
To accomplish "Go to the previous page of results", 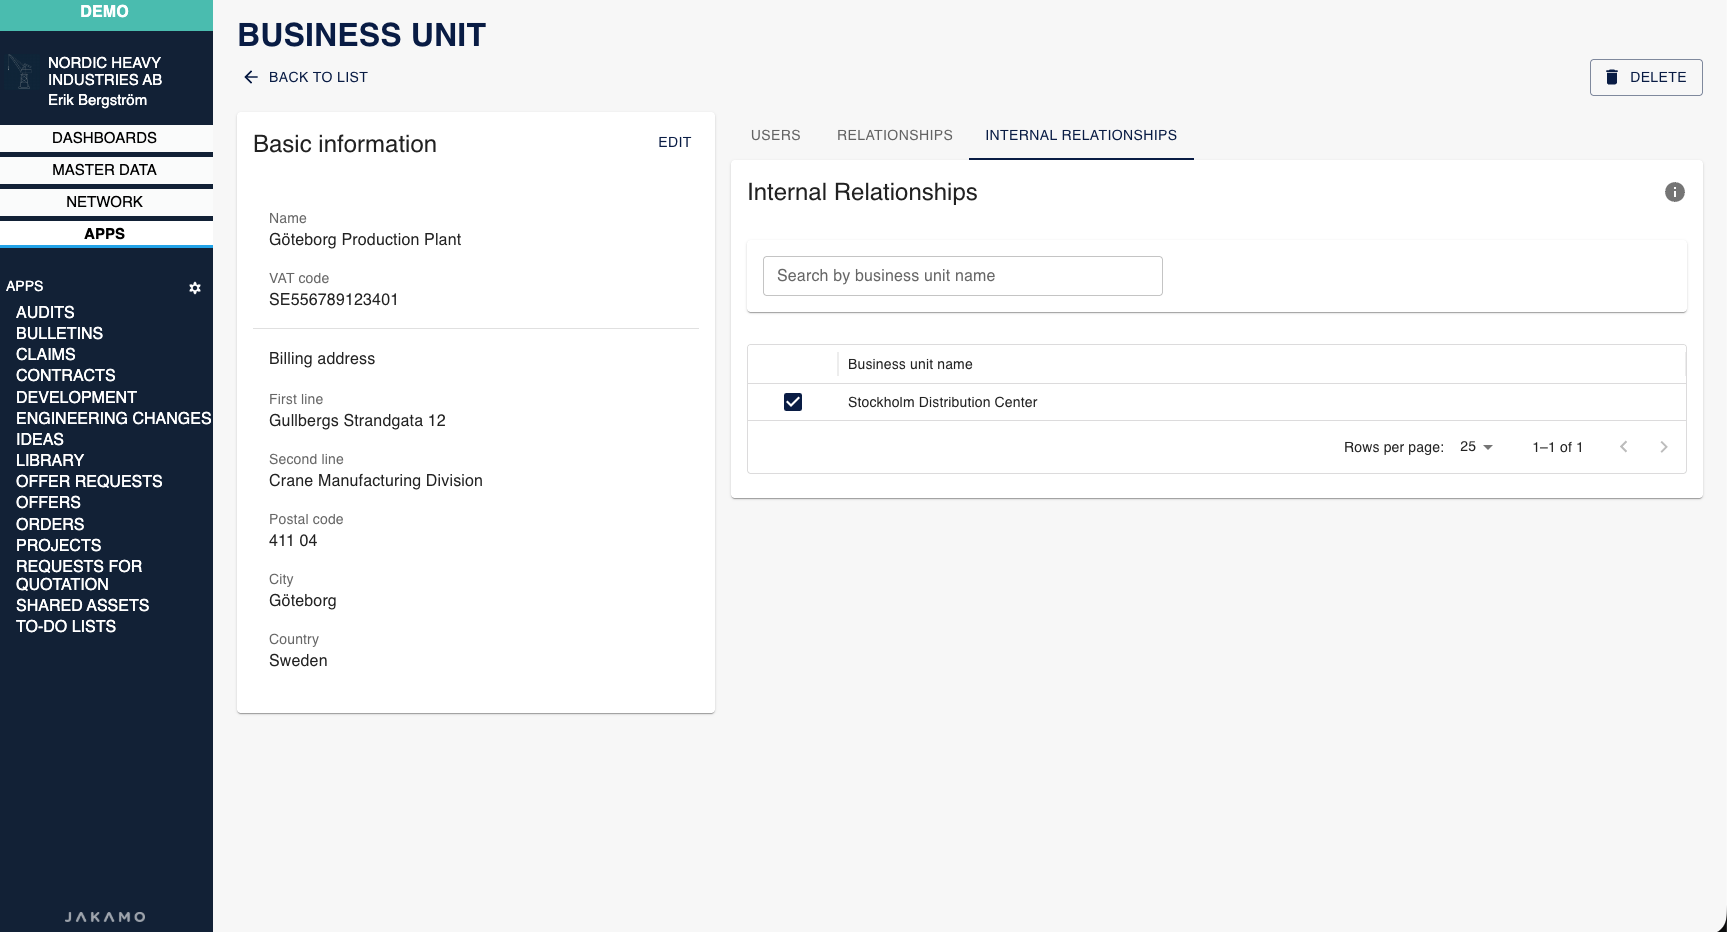I will pyautogui.click(x=1624, y=447).
